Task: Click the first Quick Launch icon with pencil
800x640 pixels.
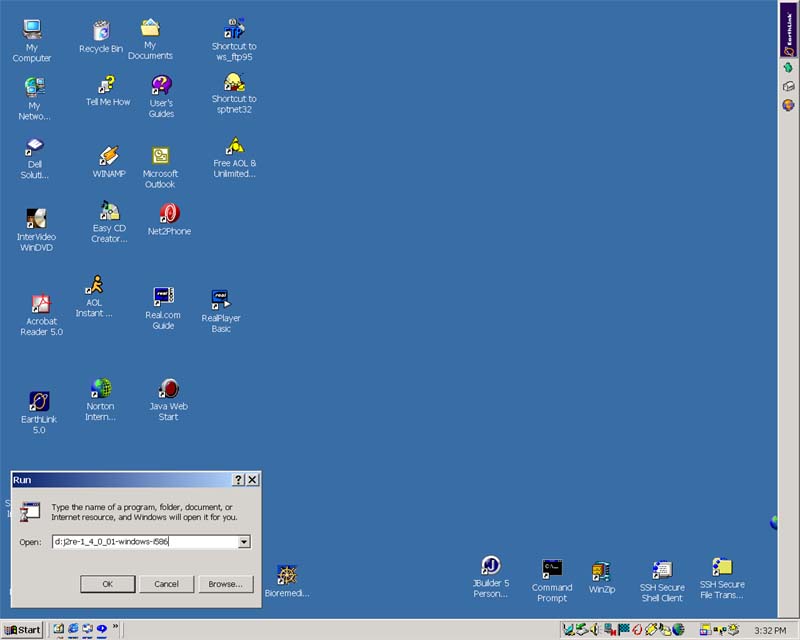Action: (x=59, y=629)
